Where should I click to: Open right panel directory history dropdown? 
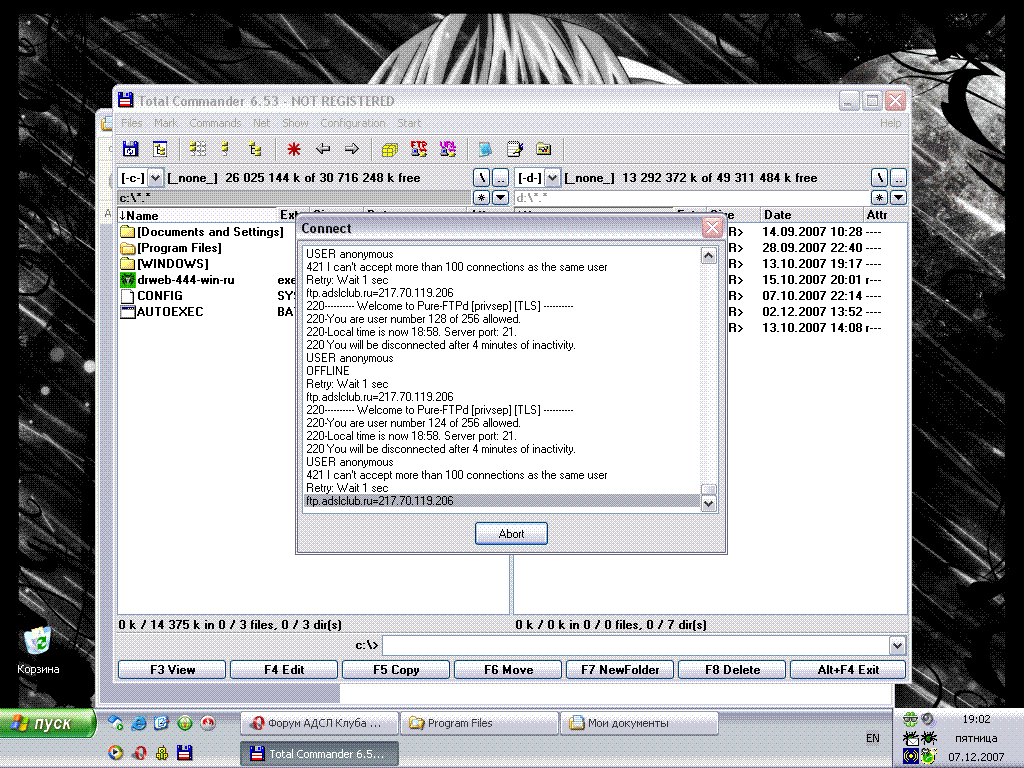[899, 197]
